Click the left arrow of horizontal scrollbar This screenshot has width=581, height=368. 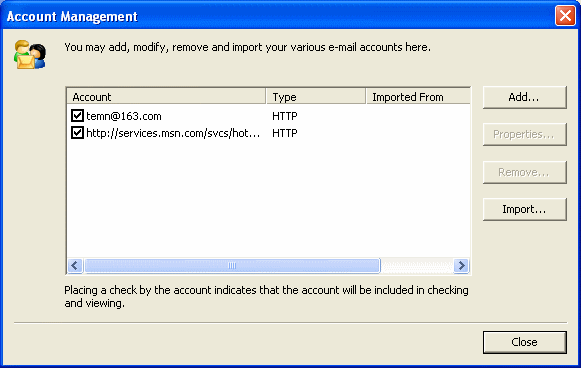point(75,265)
